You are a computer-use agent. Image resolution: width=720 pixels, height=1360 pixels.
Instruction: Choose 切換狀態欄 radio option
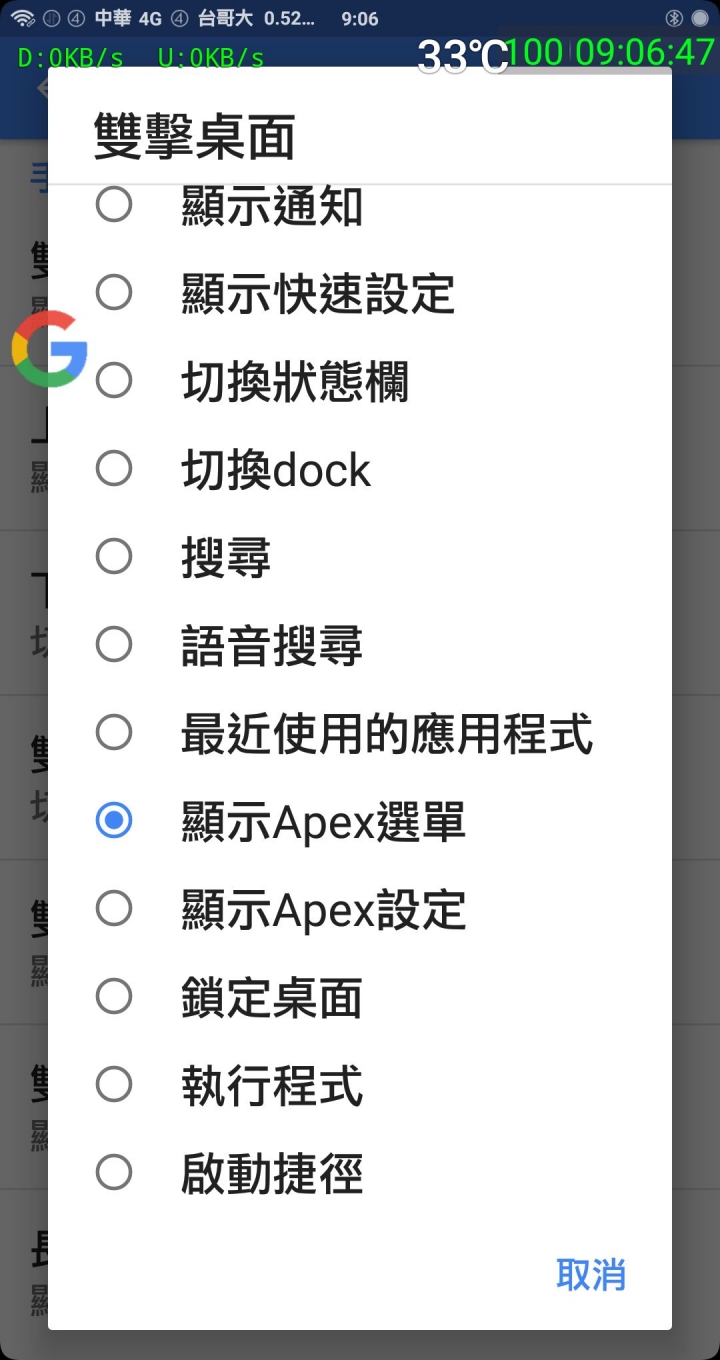360,381
